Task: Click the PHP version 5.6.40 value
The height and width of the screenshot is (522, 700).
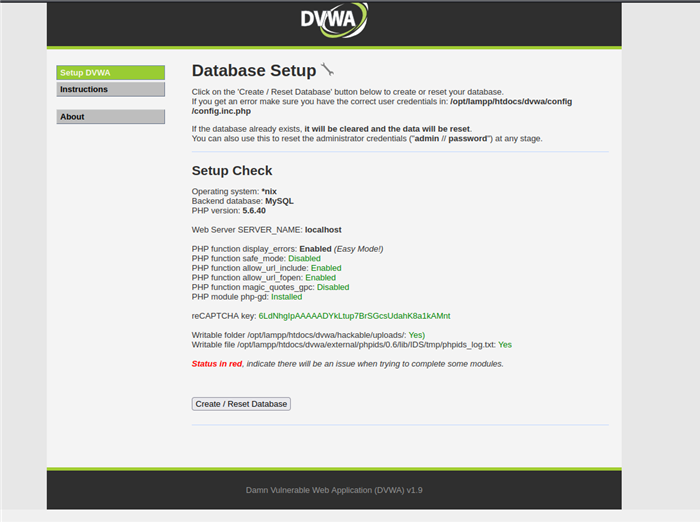Action: pos(254,211)
